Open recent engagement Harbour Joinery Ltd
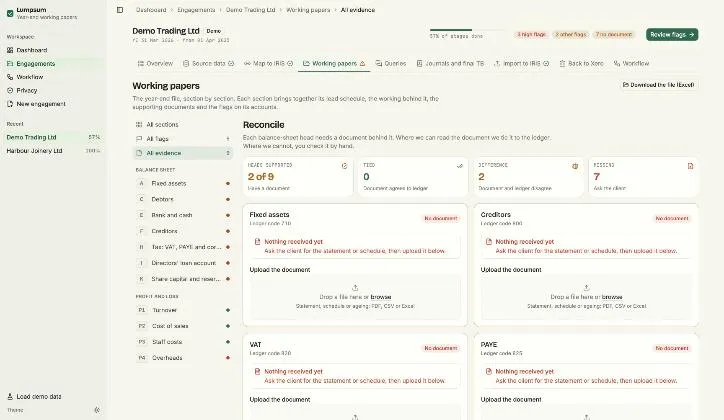This screenshot has height=420, width=724. click(x=53, y=151)
